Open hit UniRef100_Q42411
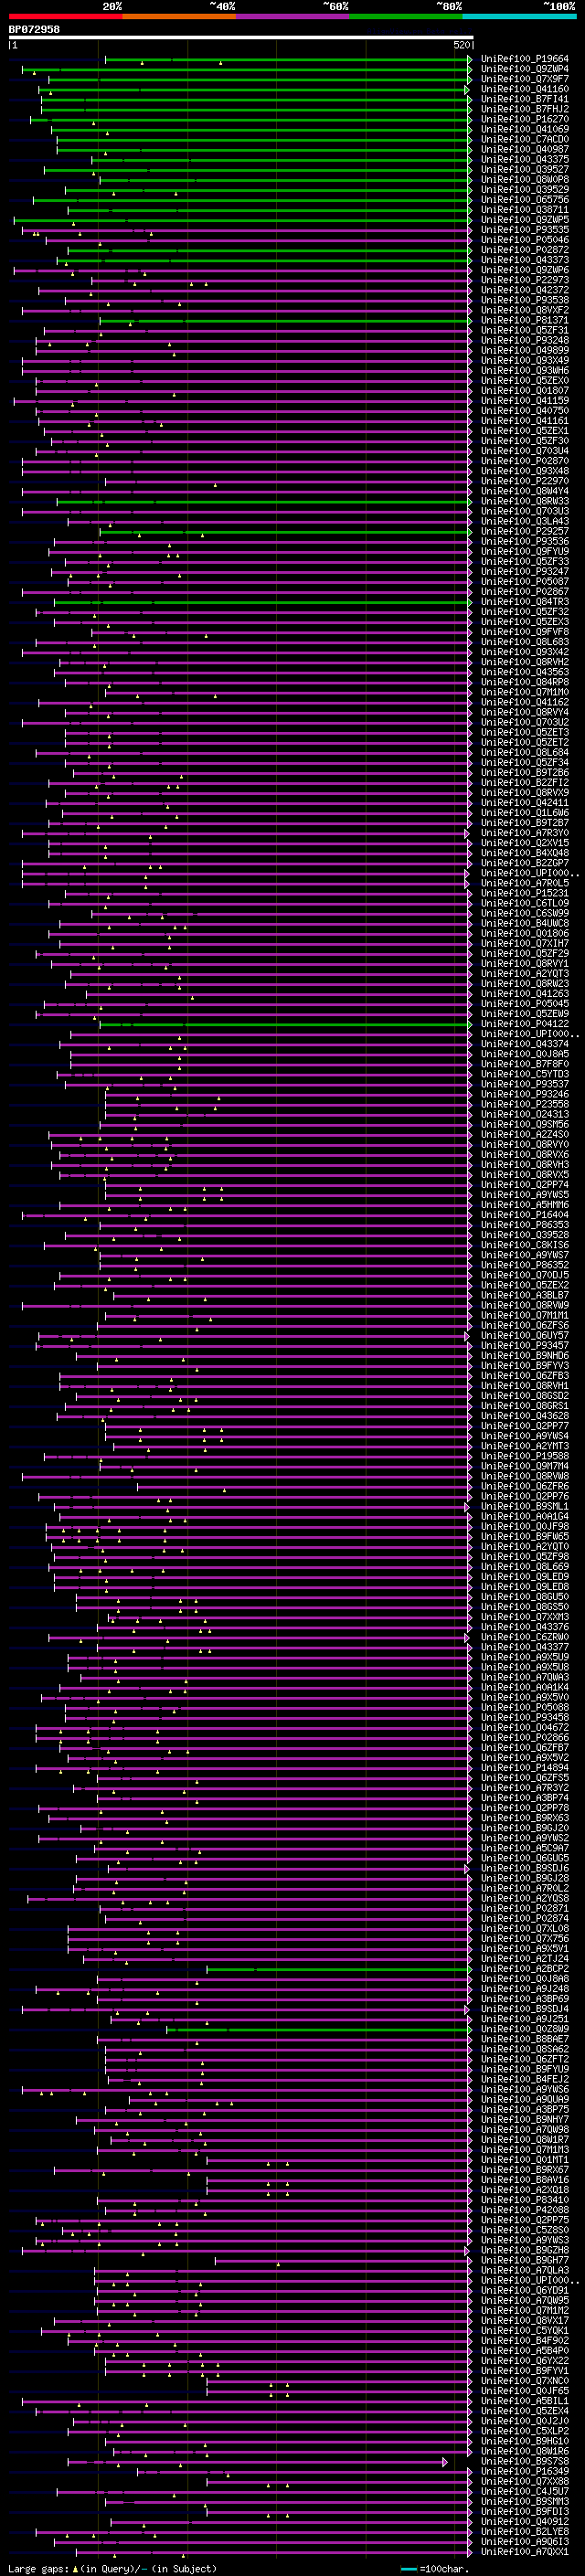The width and height of the screenshot is (585, 2576). [x=524, y=803]
